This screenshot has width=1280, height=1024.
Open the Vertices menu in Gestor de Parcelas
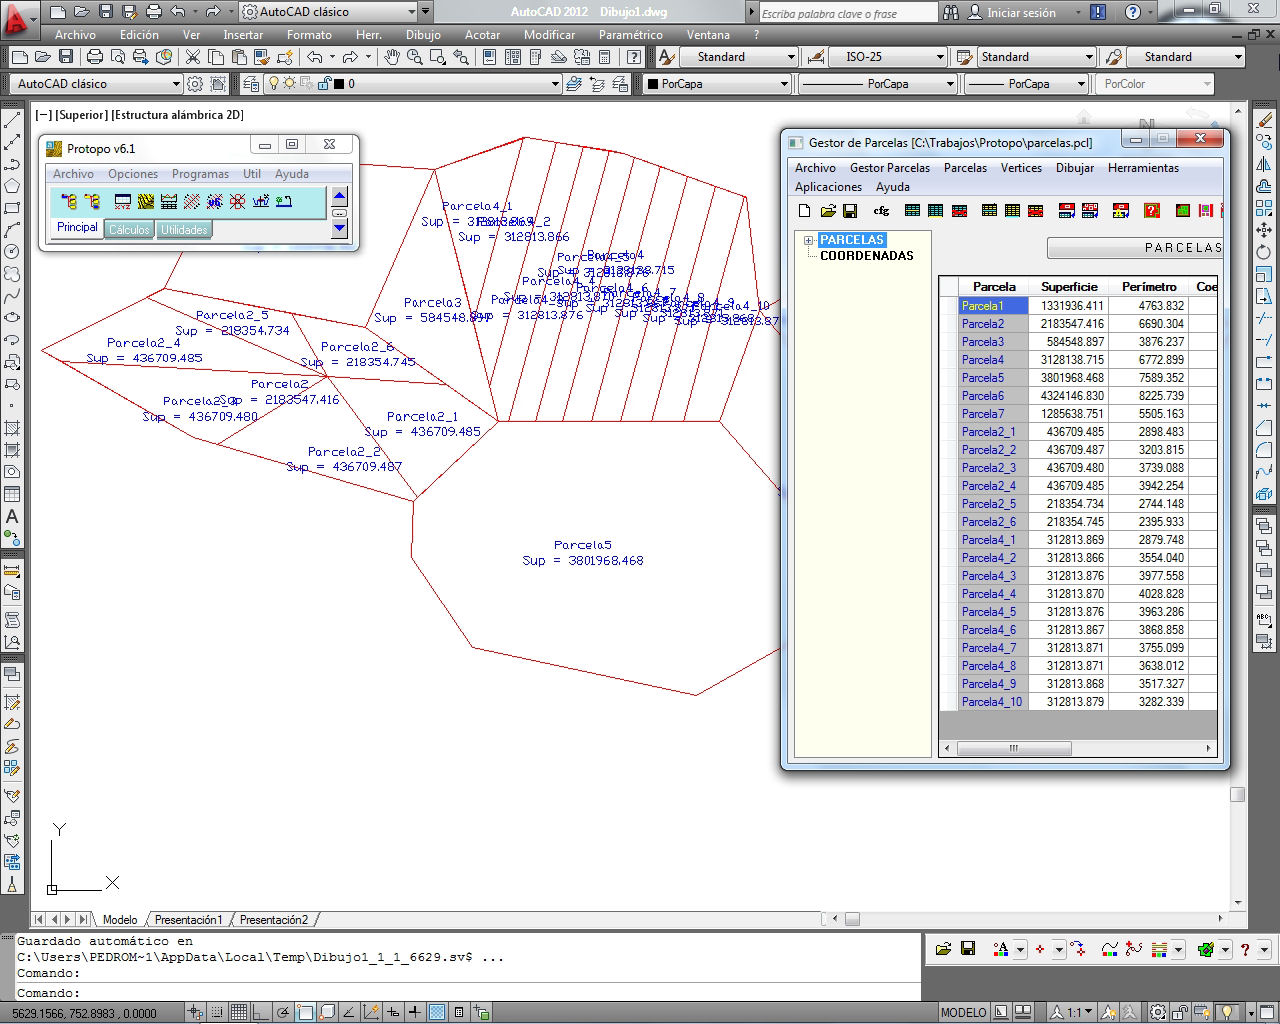[1021, 168]
